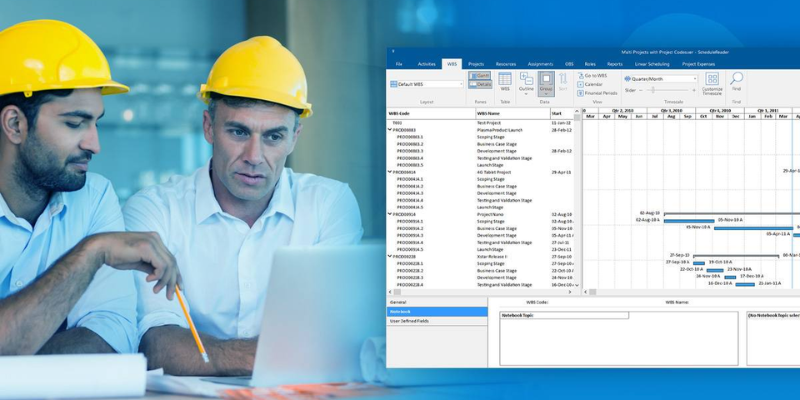This screenshot has height=400, width=800.
Task: Open Customize Timescale
Action: [x=712, y=82]
